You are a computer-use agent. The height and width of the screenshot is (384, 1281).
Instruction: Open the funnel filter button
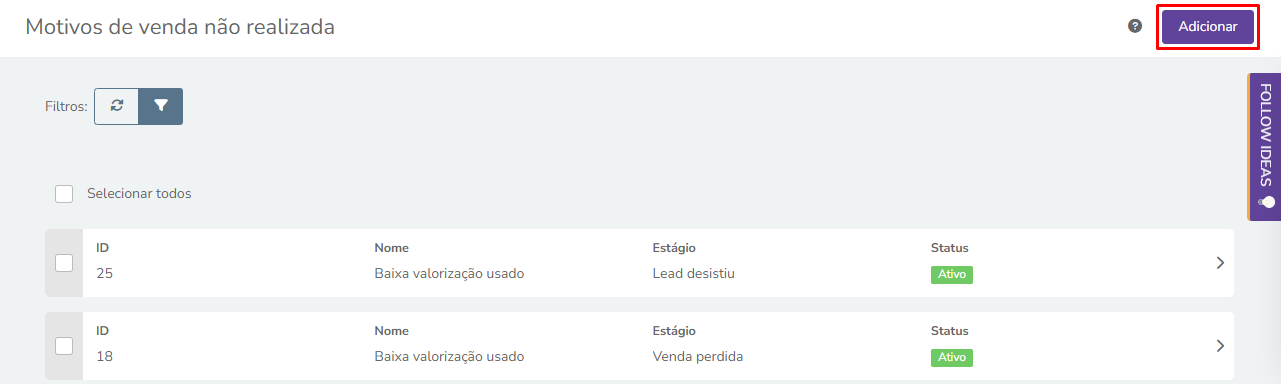[x=160, y=106]
